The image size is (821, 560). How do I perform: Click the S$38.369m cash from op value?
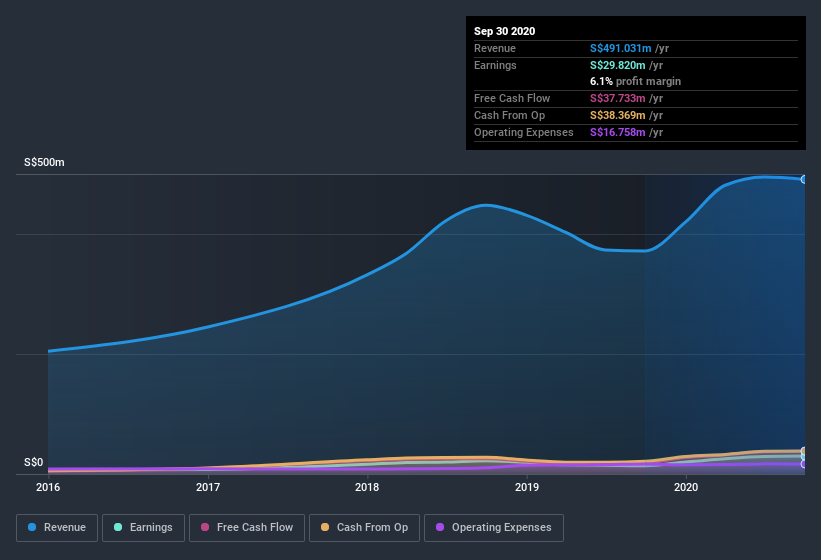(617, 115)
